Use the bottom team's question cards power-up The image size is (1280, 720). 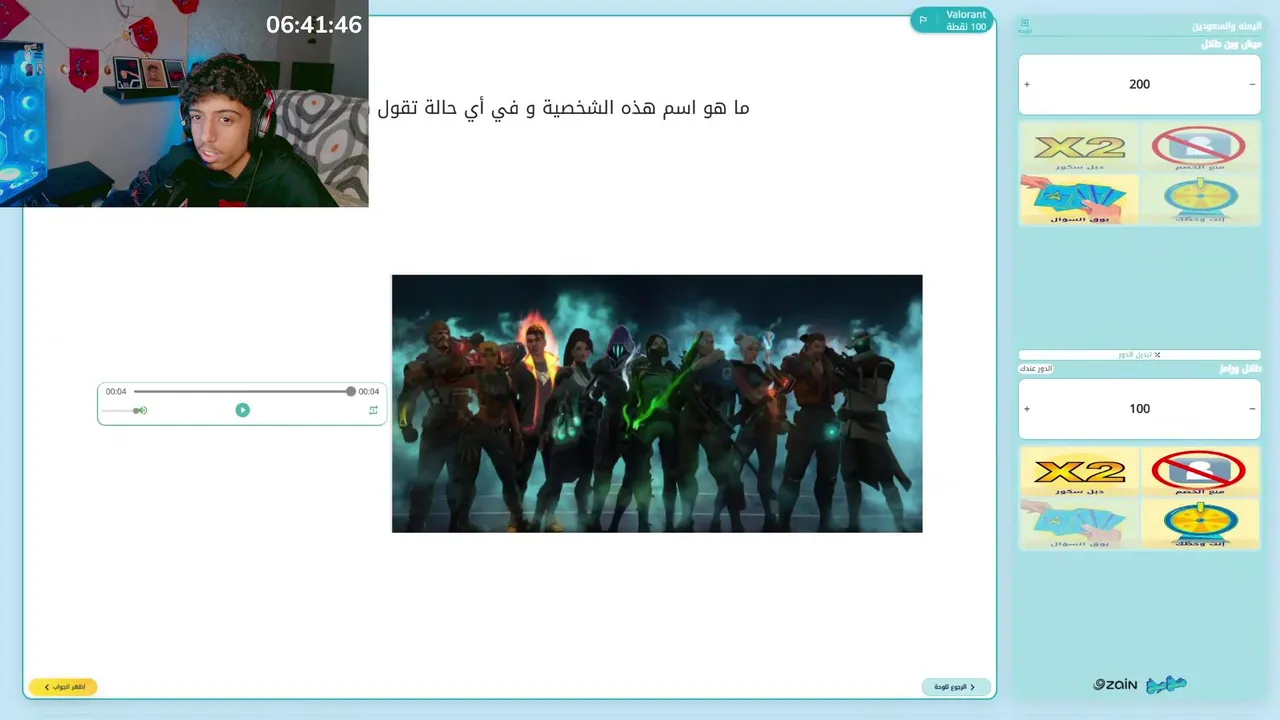[x=1079, y=524]
